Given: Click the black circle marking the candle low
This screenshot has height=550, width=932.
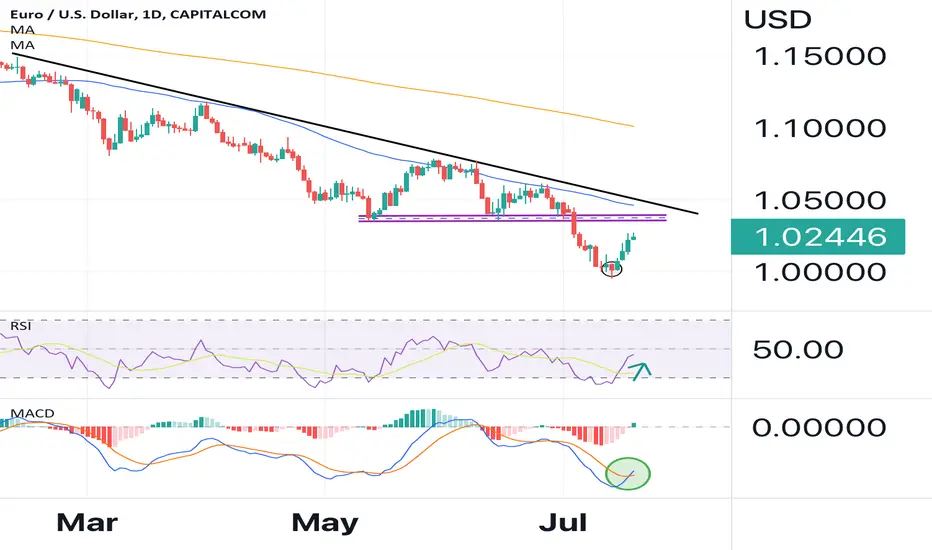Looking at the screenshot, I should click(x=612, y=269).
